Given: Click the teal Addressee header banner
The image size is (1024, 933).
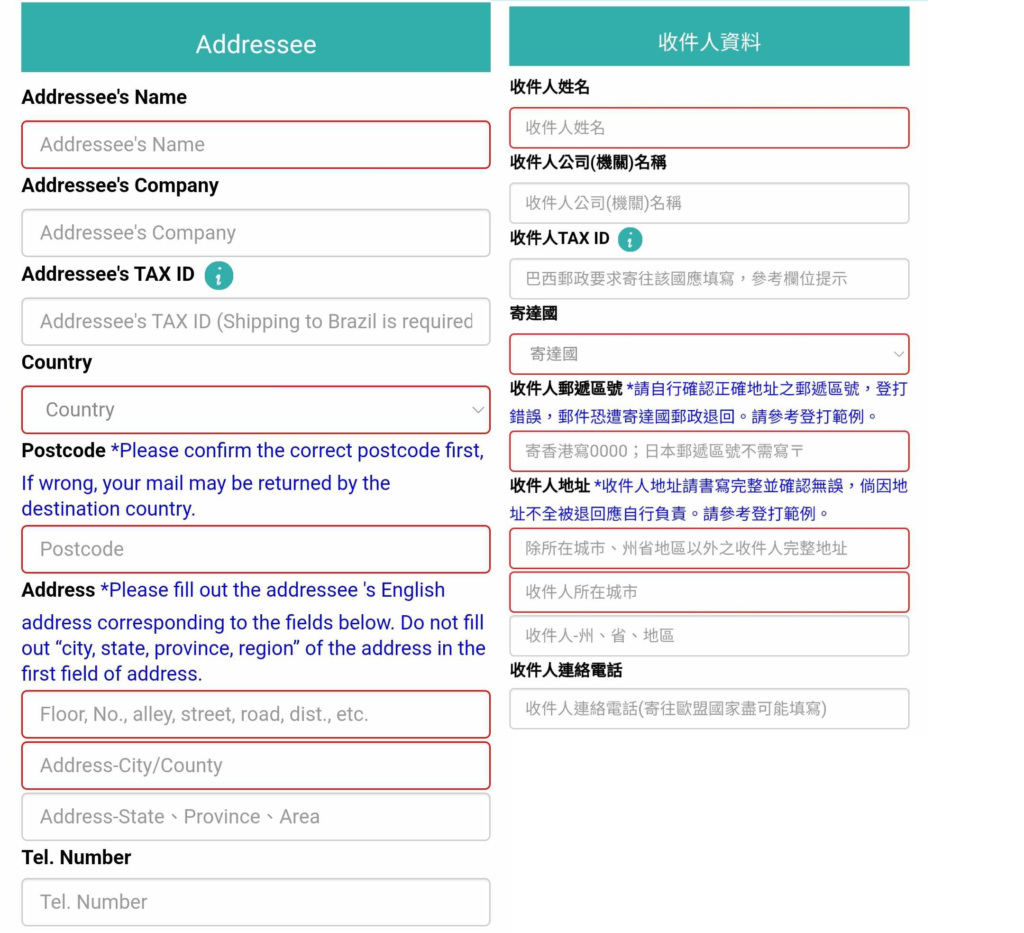Looking at the screenshot, I should coord(256,44).
